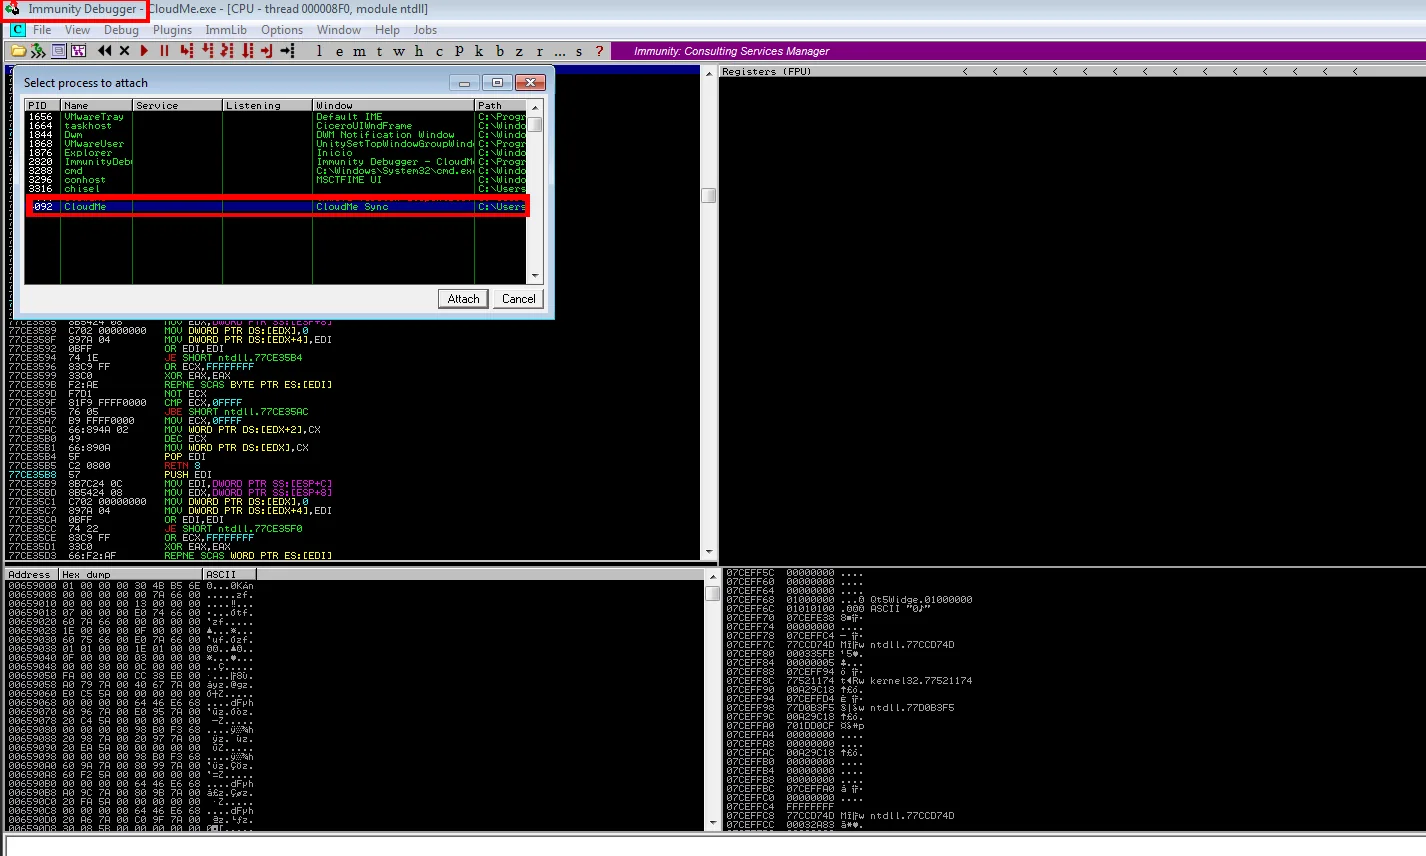Image resolution: width=1426 pixels, height=856 pixels.
Task: Select the chisel process row
Action: (276, 188)
